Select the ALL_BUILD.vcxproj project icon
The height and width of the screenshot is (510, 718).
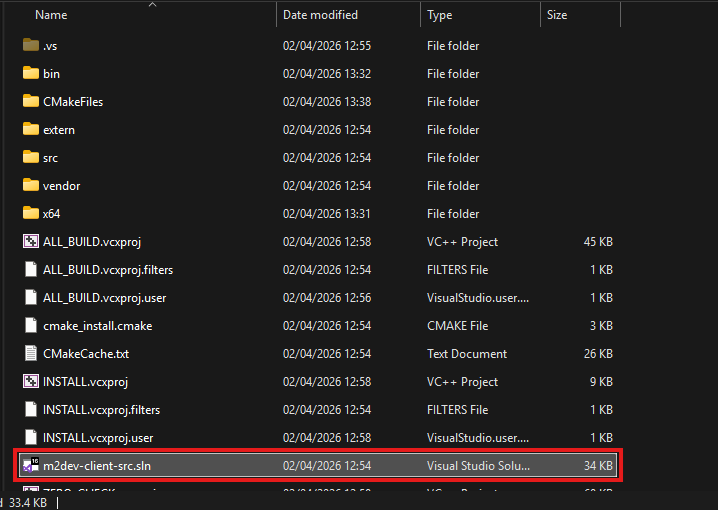pyautogui.click(x=30, y=242)
